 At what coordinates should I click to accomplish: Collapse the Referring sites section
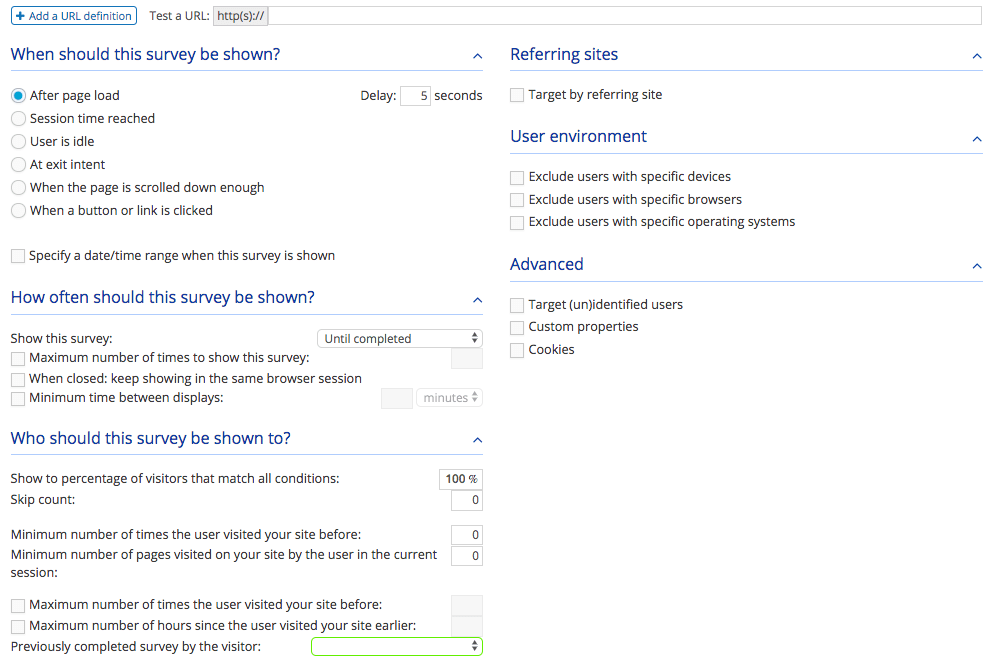[977, 56]
